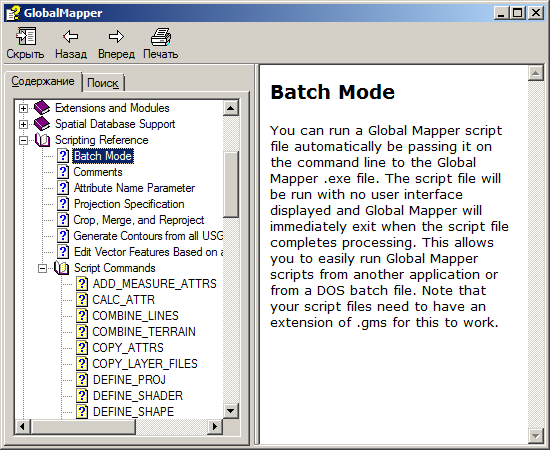Click the topic icon beside COPY_LAYER_FILES

pyautogui.click(x=82, y=364)
